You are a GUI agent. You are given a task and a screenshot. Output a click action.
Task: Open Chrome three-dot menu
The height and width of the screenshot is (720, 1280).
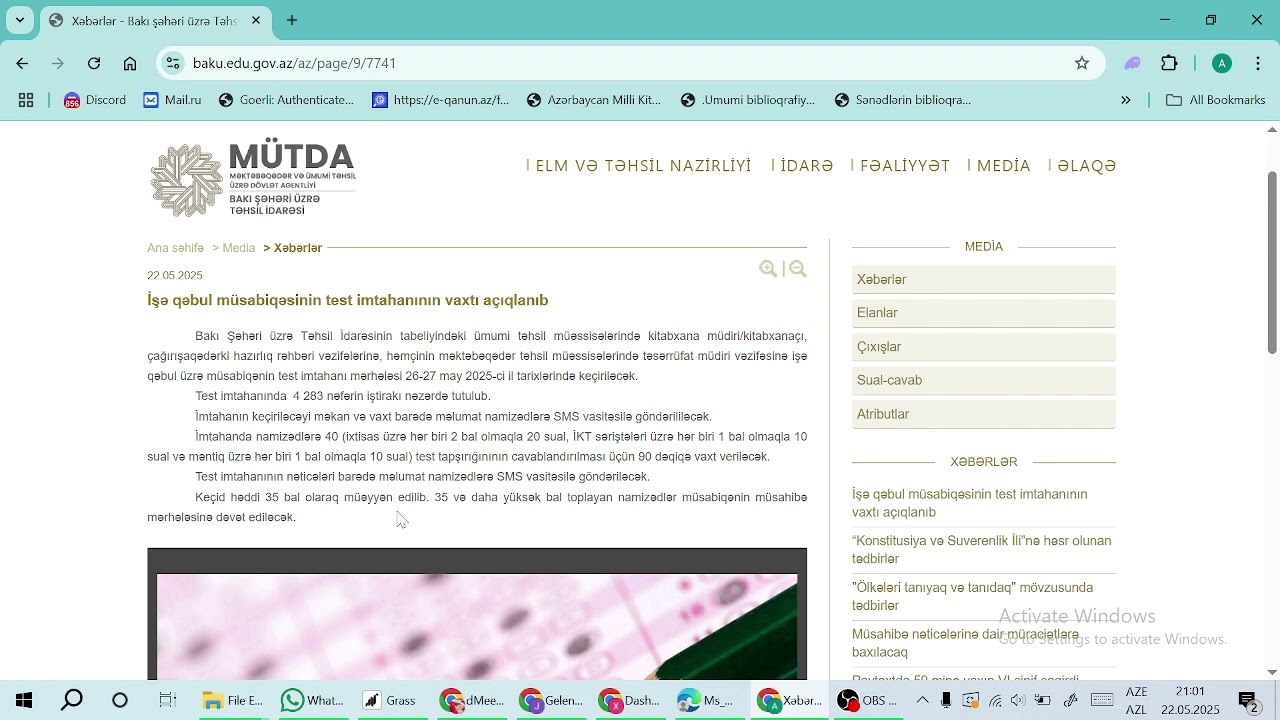pos(1258,63)
